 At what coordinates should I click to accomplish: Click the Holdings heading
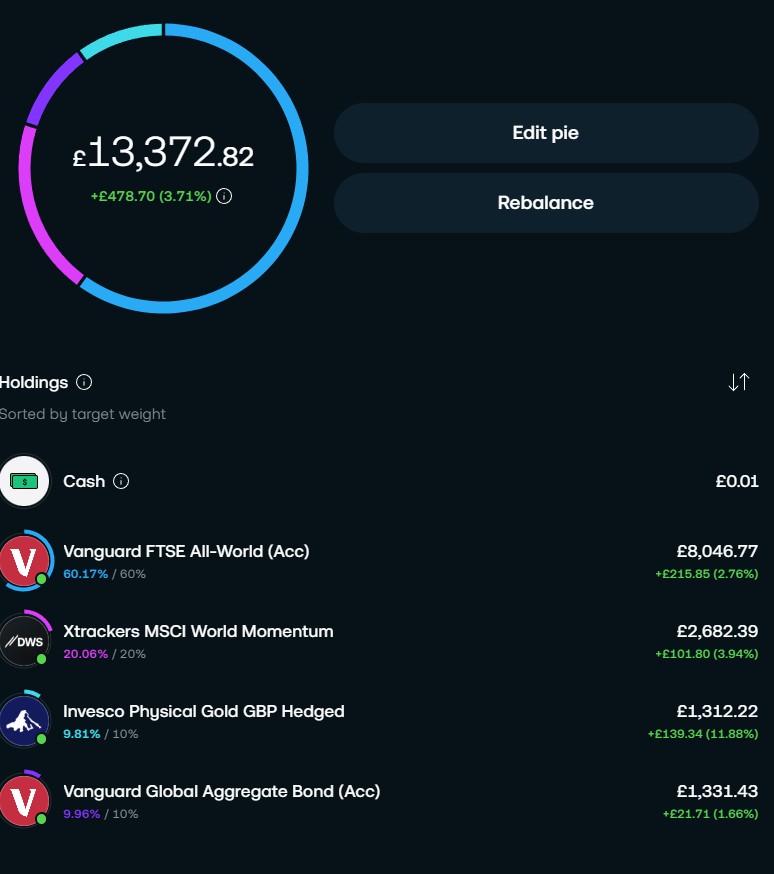[x=34, y=382]
